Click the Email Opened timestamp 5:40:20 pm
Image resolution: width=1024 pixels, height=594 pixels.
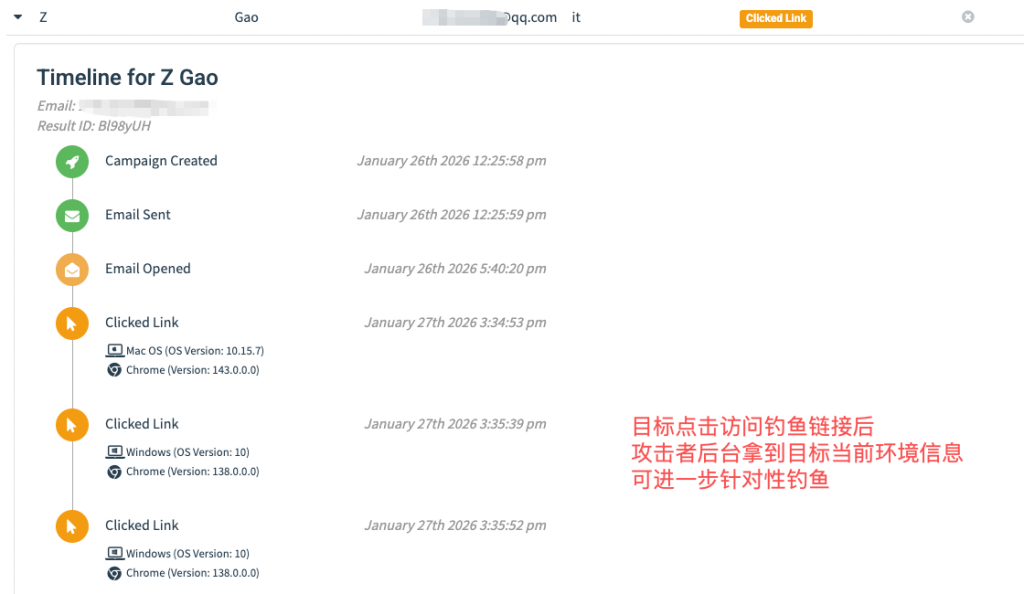(x=455, y=269)
